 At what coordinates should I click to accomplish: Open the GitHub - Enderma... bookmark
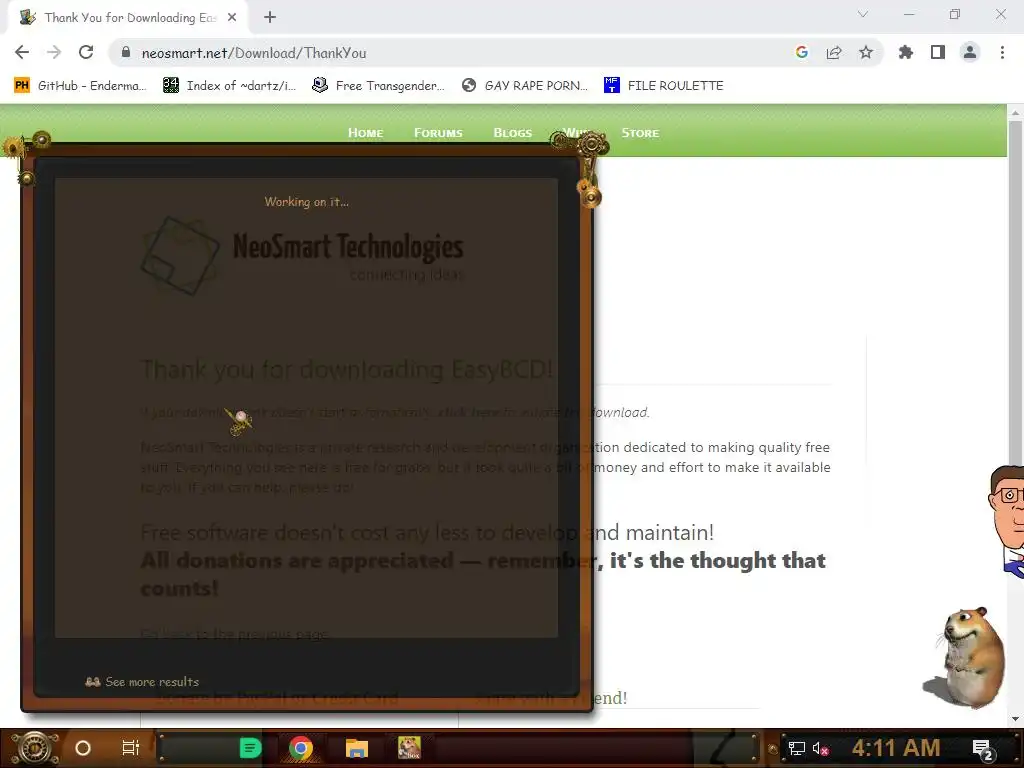pyautogui.click(x=80, y=86)
